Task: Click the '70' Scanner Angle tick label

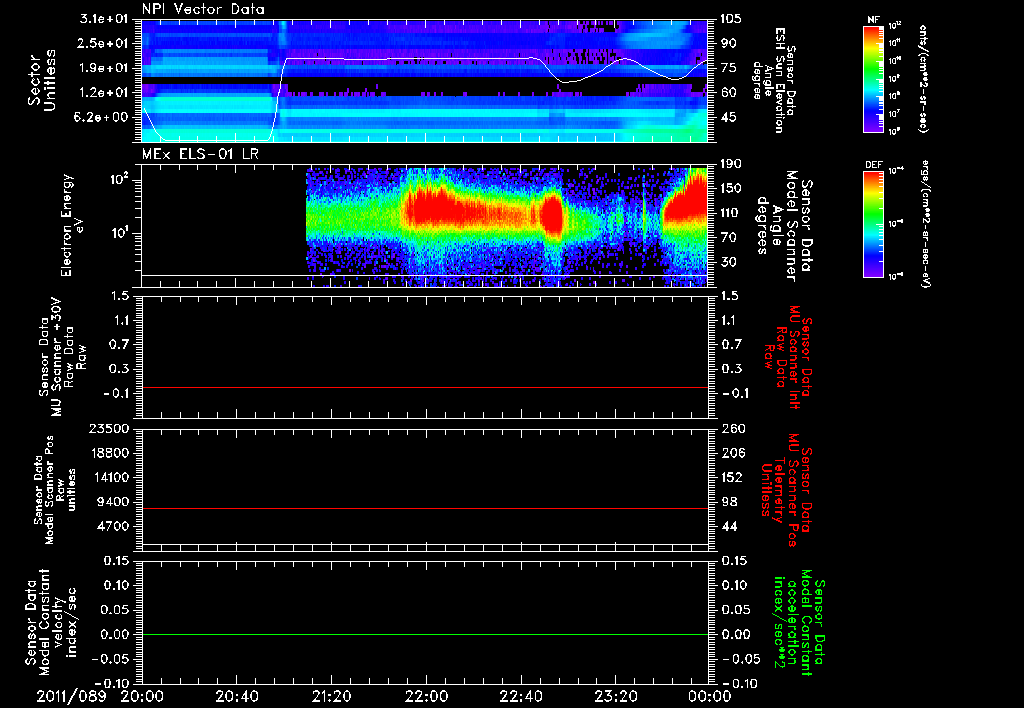Action: tap(728, 237)
